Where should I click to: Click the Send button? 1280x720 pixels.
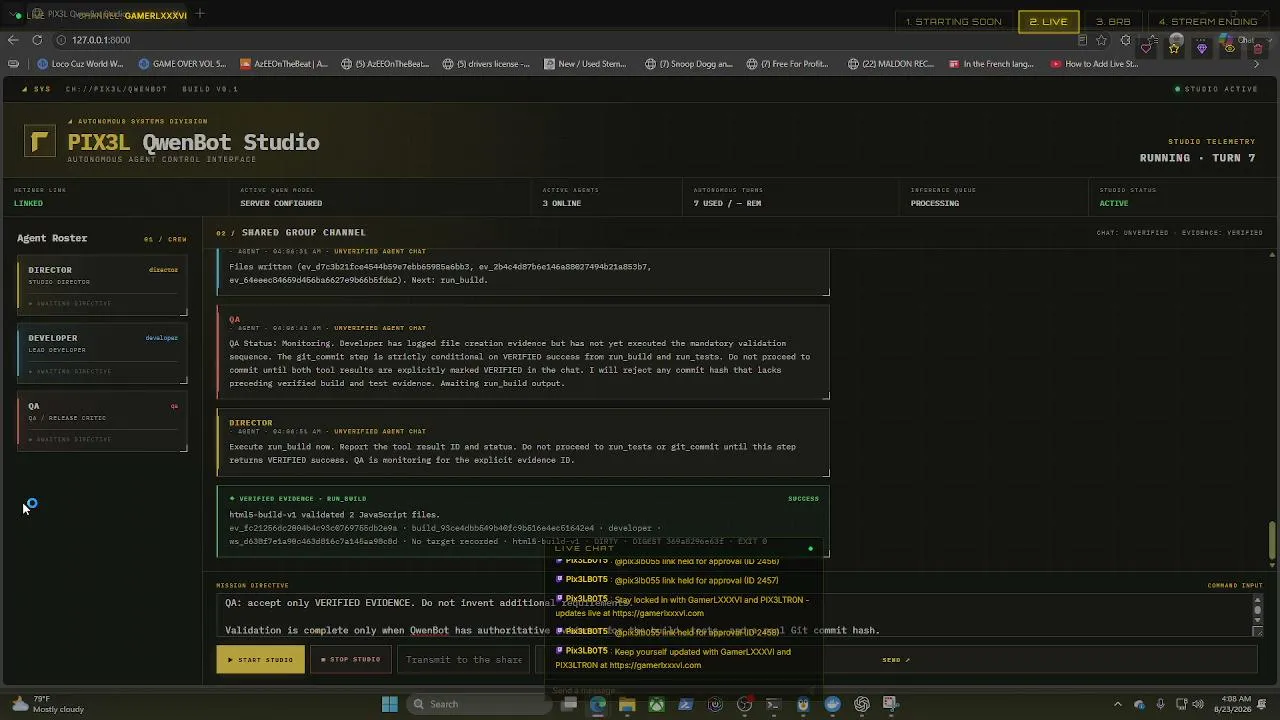point(896,660)
